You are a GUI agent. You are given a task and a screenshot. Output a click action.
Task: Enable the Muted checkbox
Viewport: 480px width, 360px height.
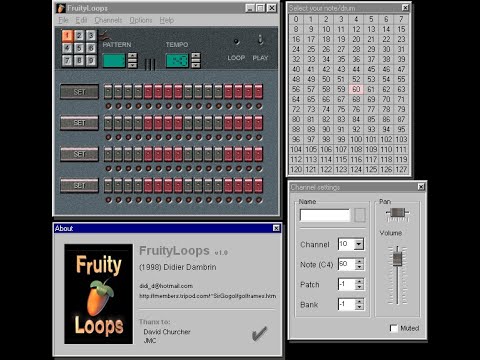(394, 328)
